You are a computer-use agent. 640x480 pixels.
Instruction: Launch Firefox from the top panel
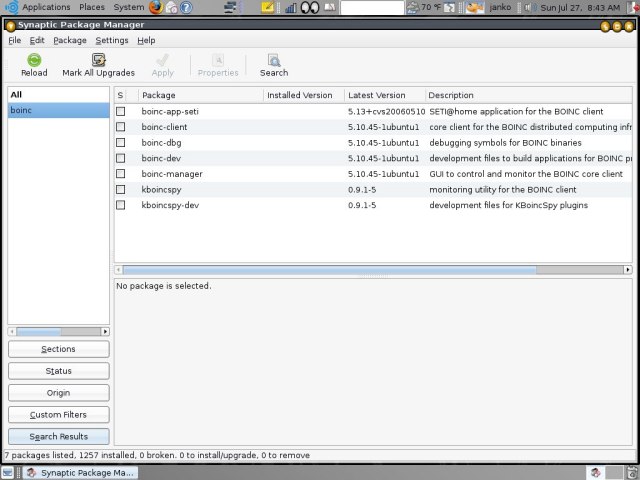point(156,7)
